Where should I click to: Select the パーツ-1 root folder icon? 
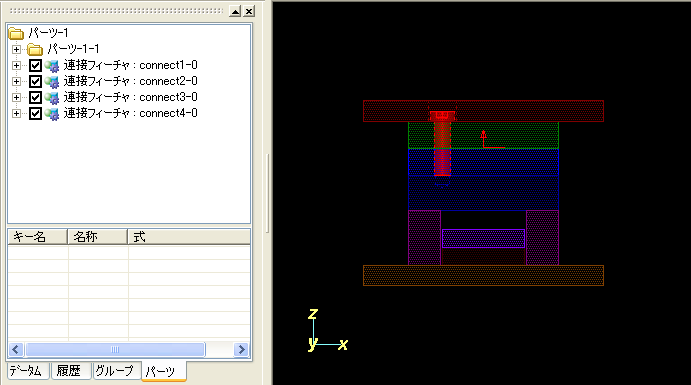click(16, 33)
